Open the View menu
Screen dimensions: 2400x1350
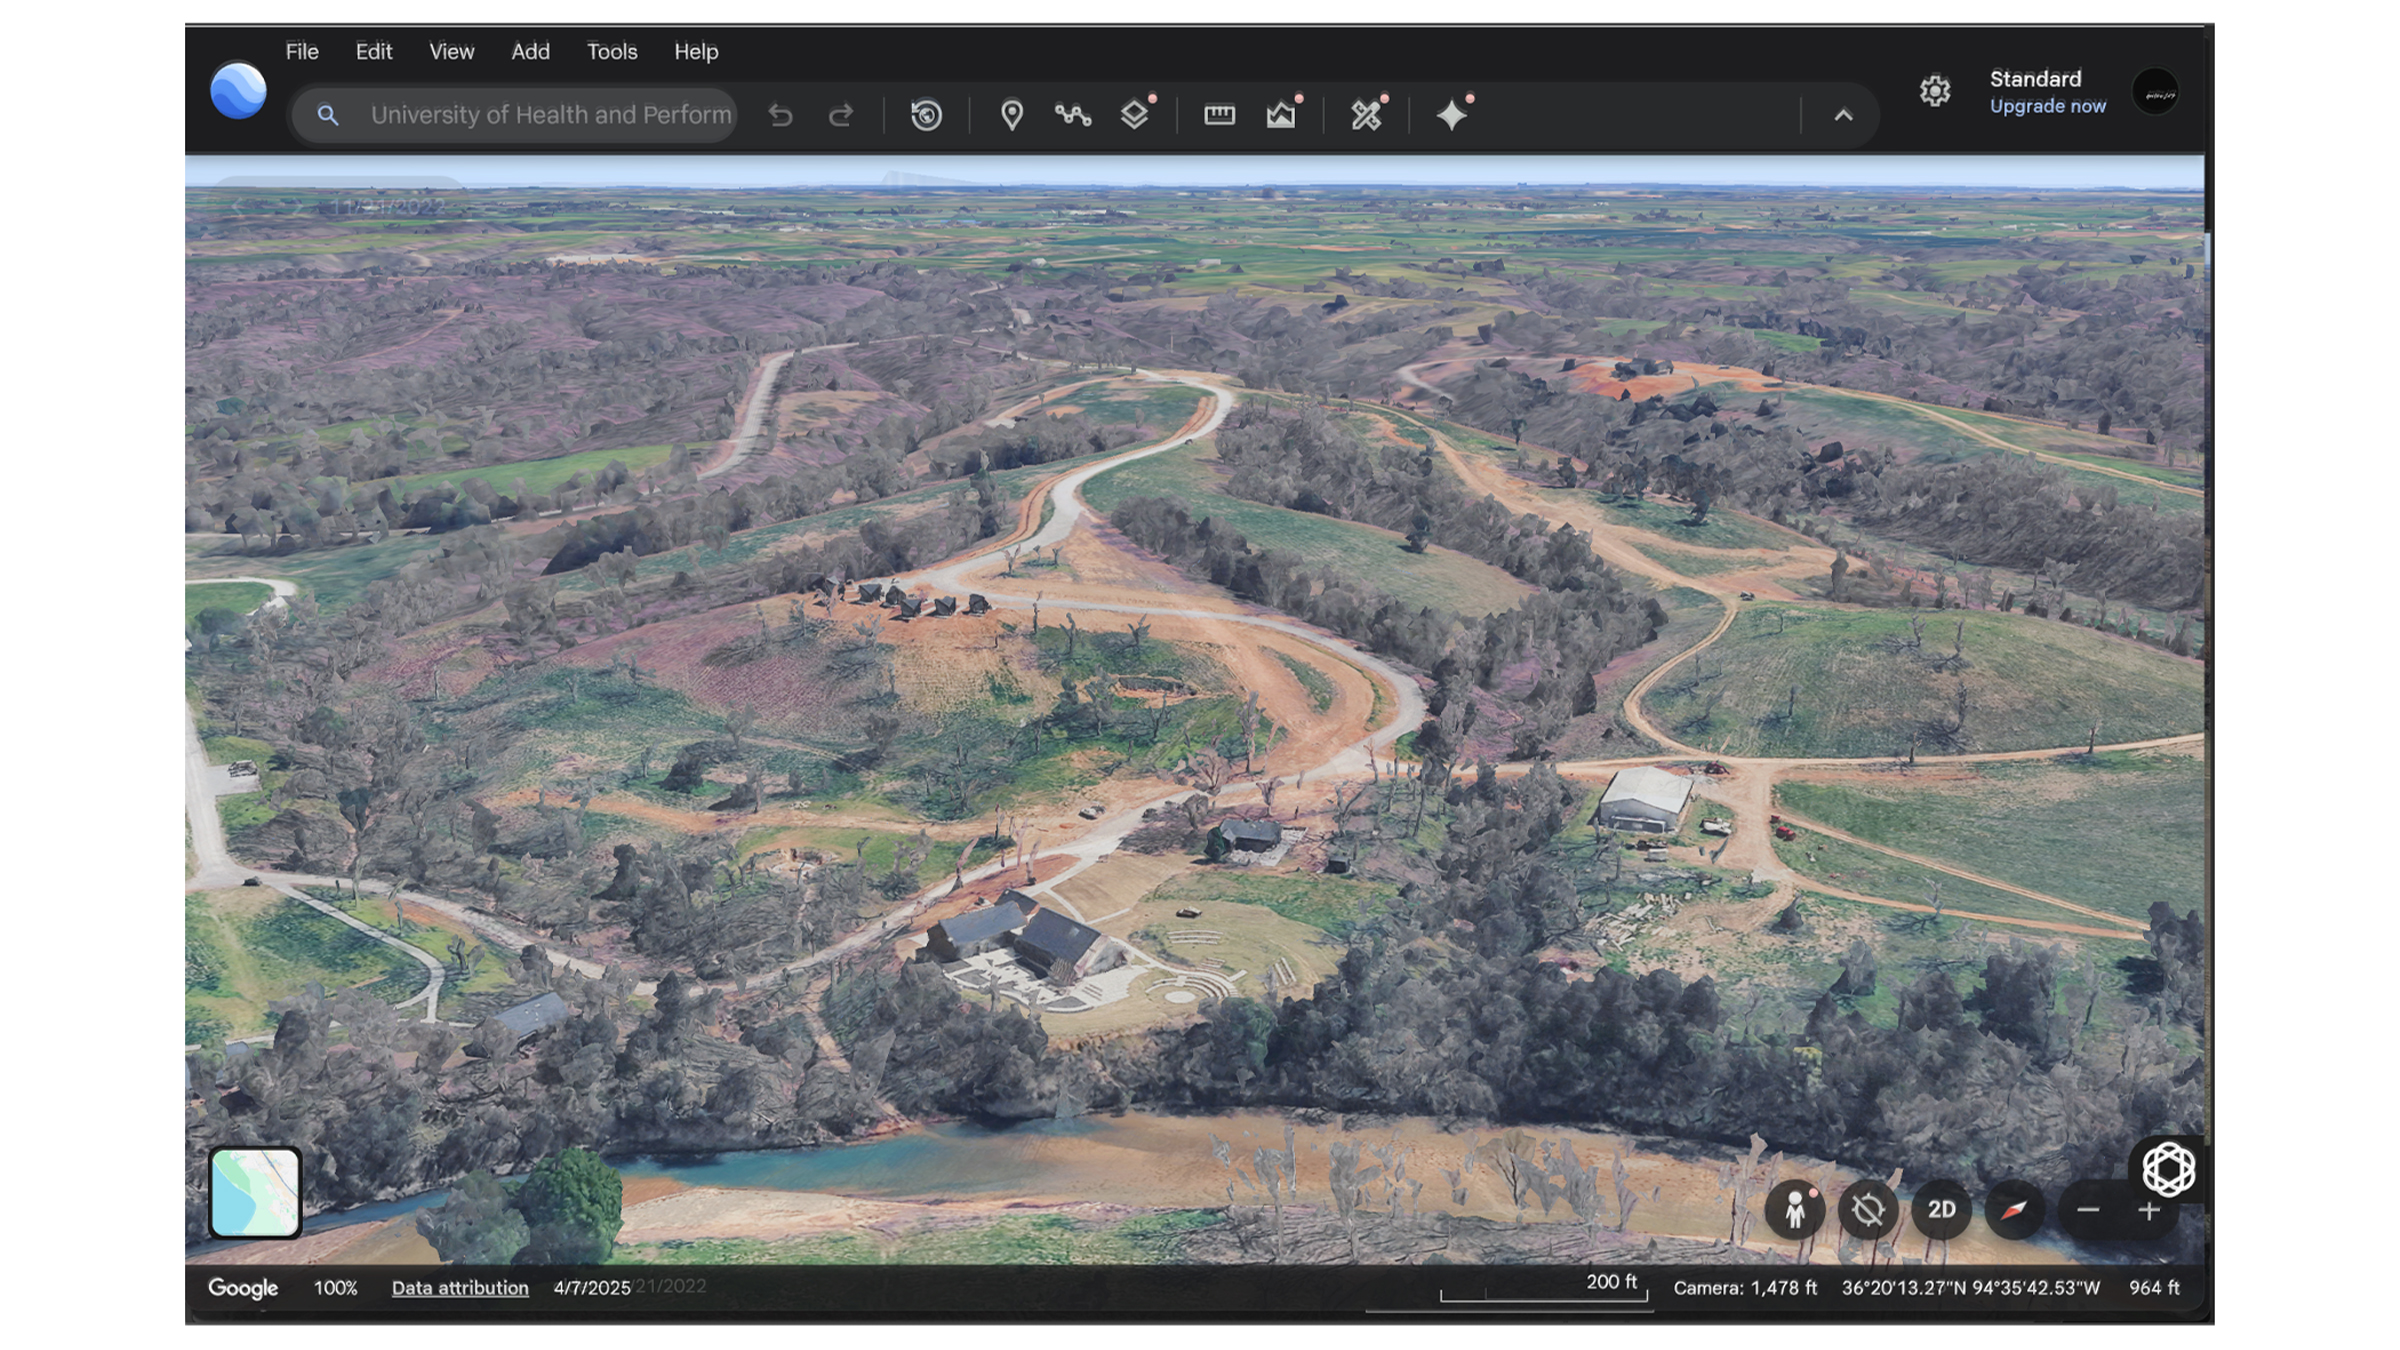click(452, 51)
